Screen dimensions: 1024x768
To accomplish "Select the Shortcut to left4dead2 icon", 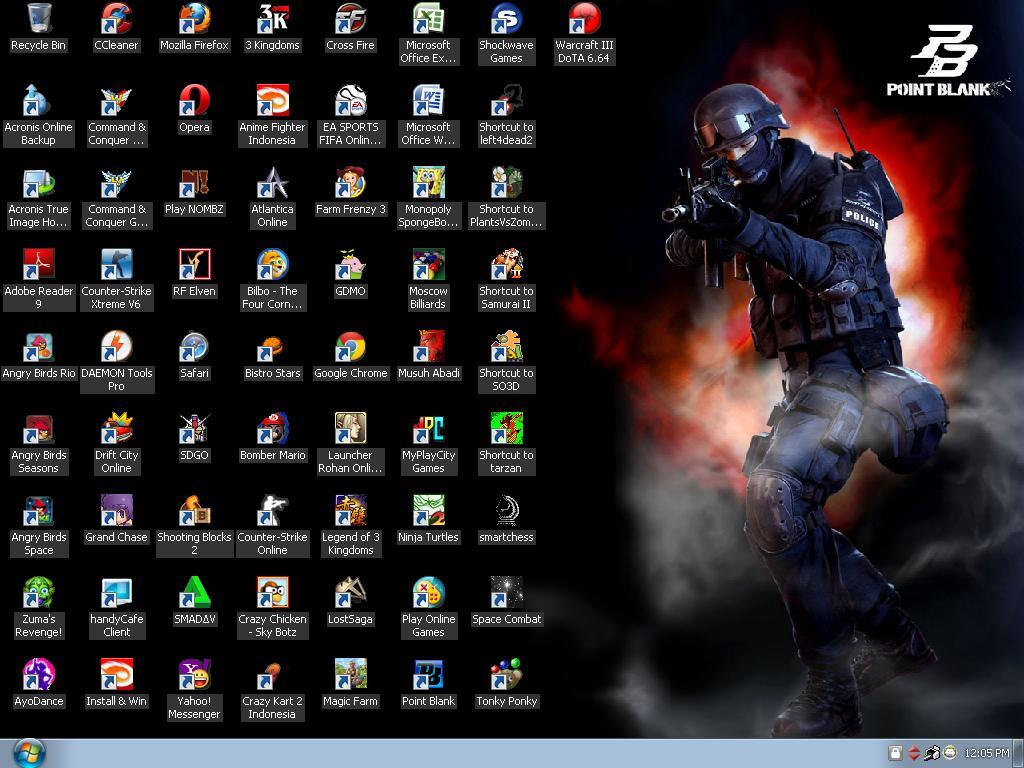I will point(506,101).
